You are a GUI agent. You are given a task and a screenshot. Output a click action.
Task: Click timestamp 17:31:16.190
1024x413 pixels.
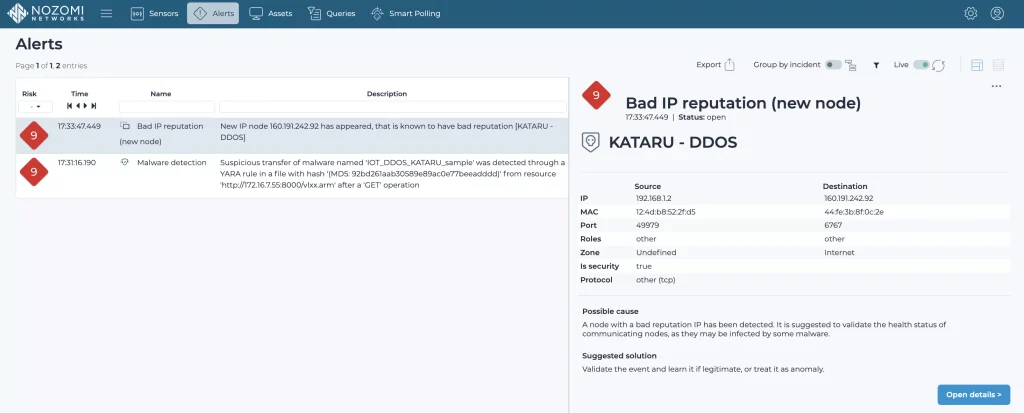pyautogui.click(x=76, y=162)
